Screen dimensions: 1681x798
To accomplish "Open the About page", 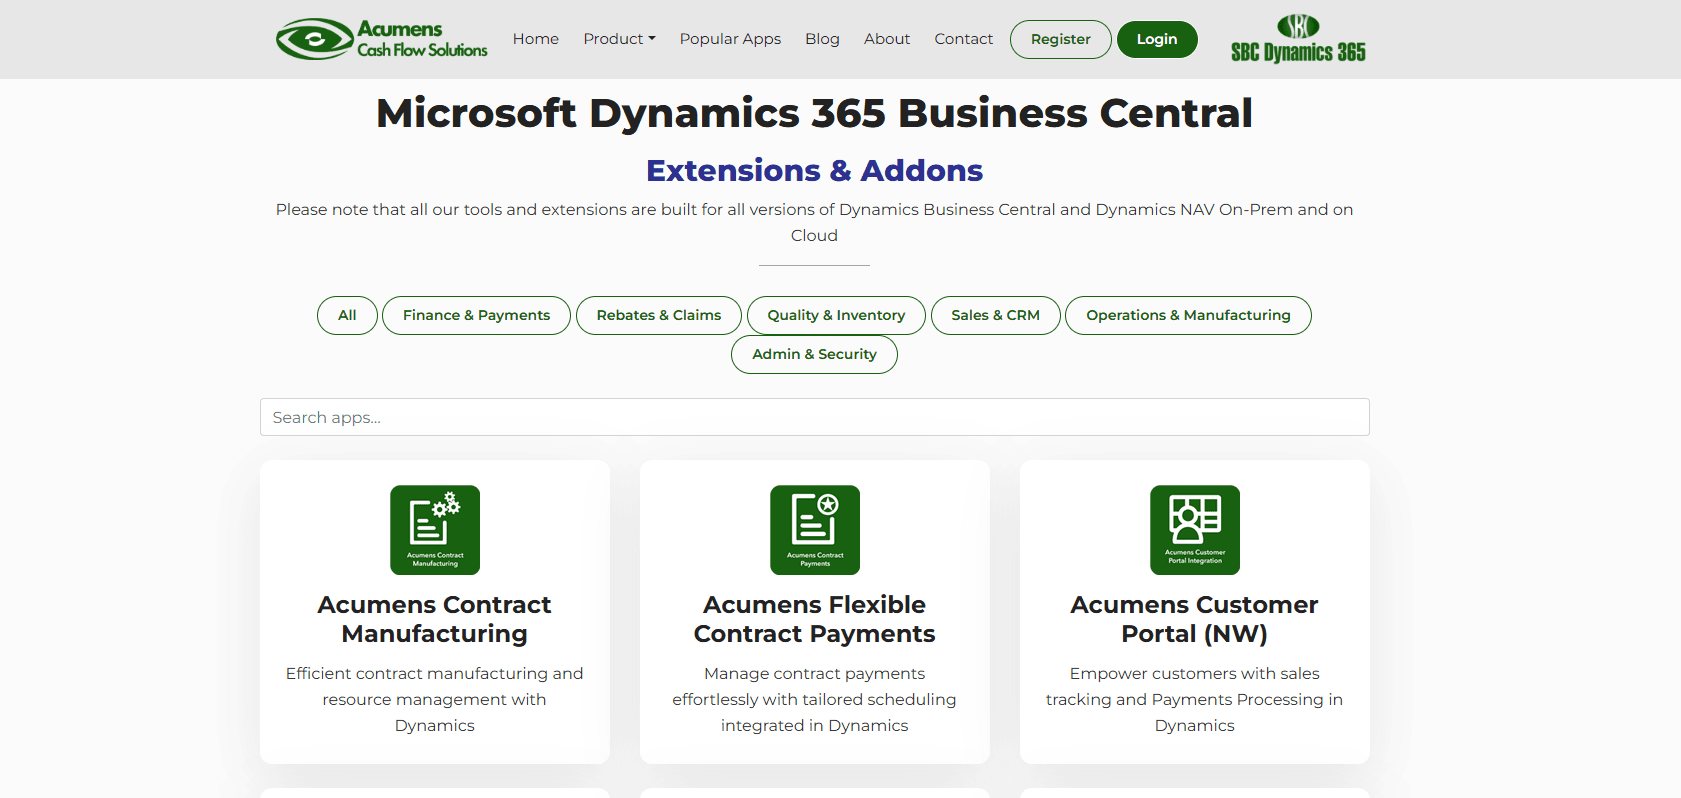I will click(887, 39).
